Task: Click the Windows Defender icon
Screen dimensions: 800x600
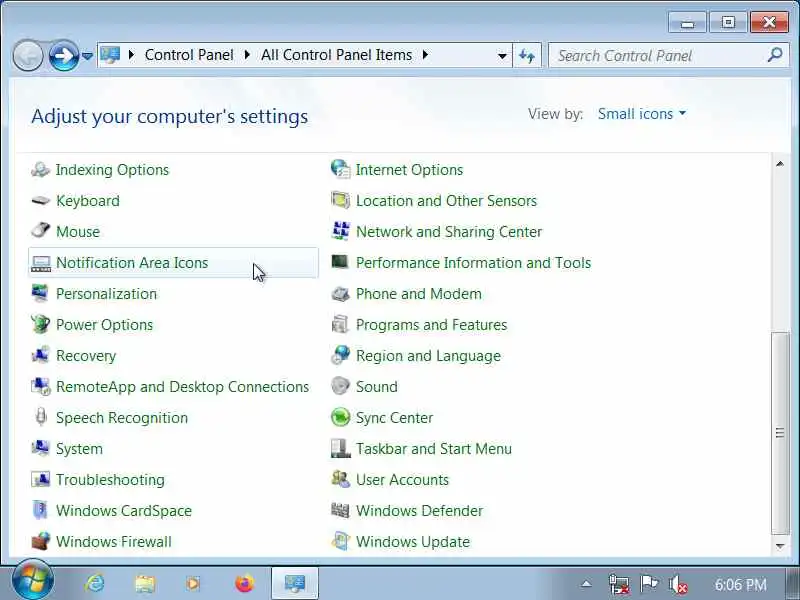Action: pos(340,510)
